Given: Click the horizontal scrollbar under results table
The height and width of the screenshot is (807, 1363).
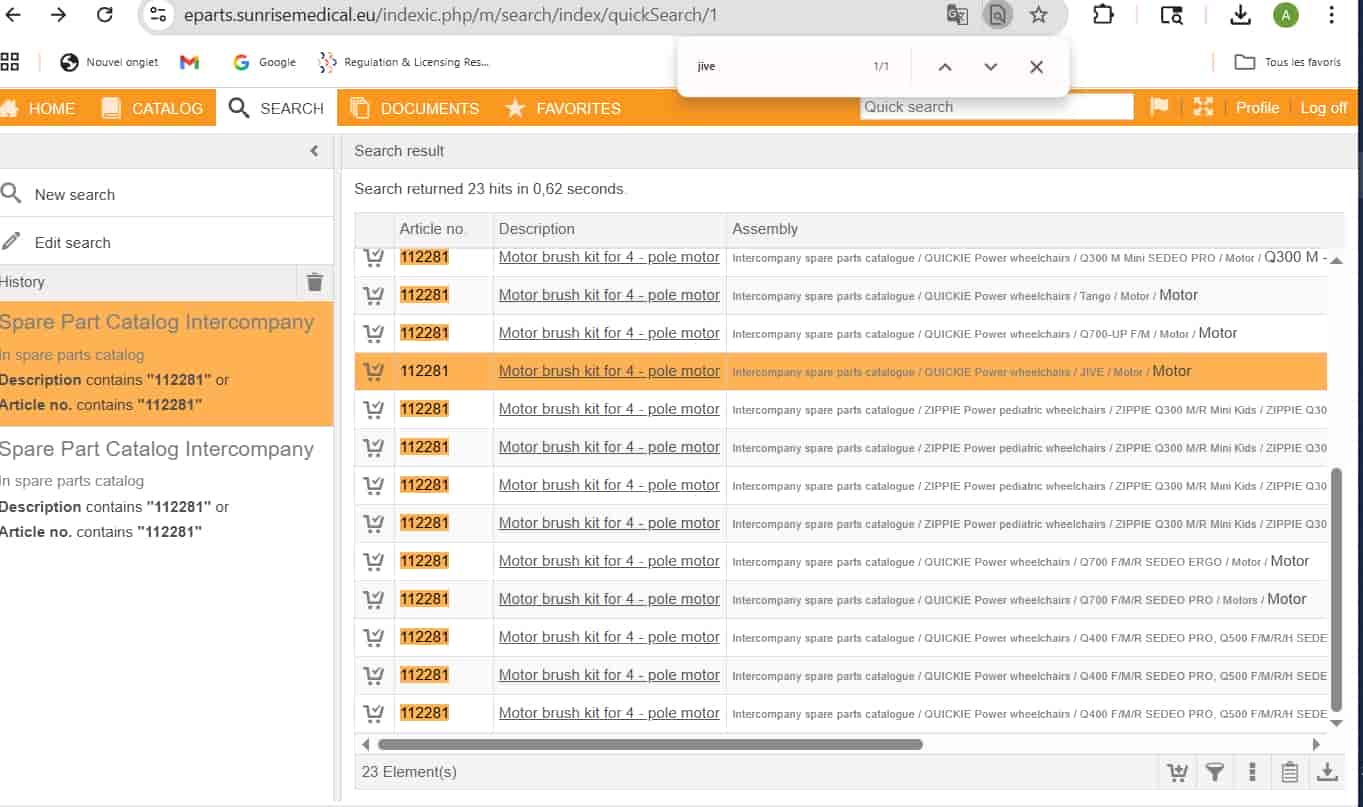Looking at the screenshot, I should pos(650,744).
